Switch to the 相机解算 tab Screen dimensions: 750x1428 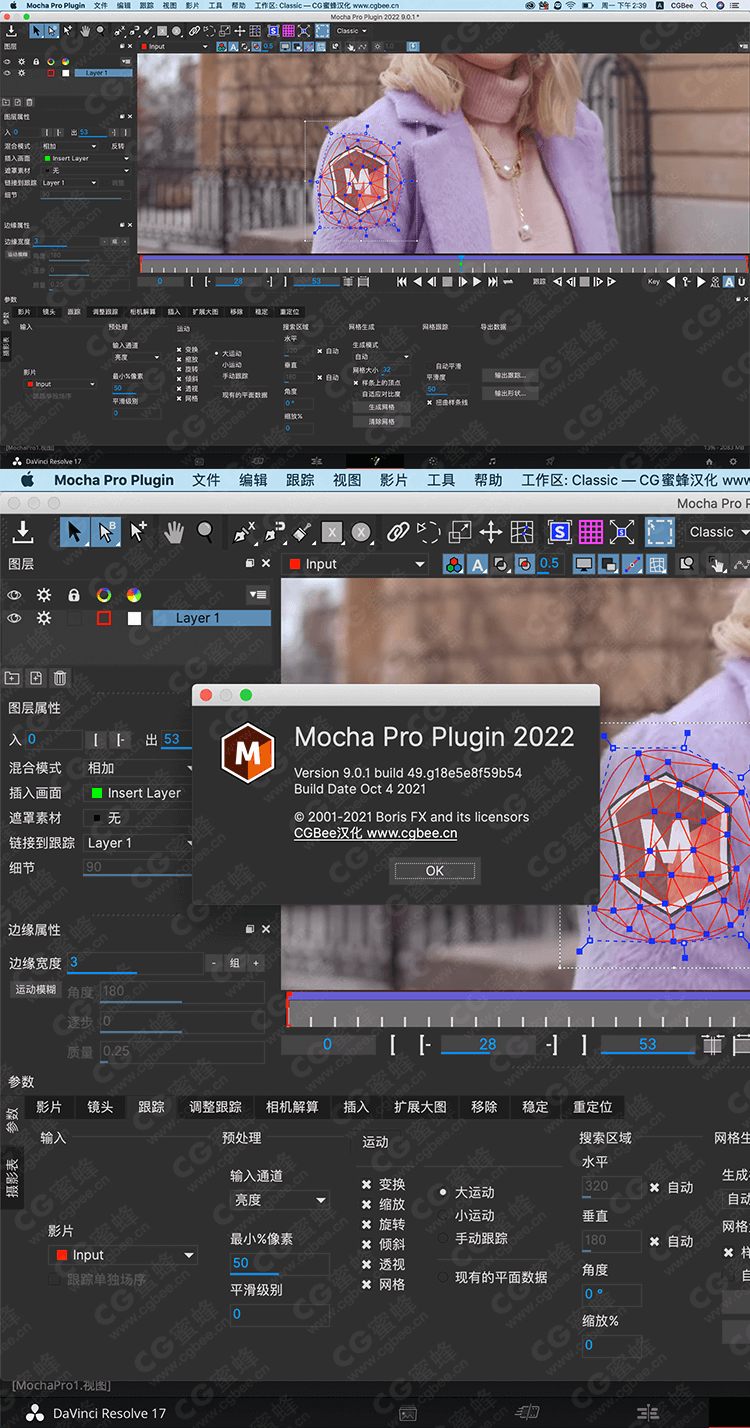[292, 1107]
